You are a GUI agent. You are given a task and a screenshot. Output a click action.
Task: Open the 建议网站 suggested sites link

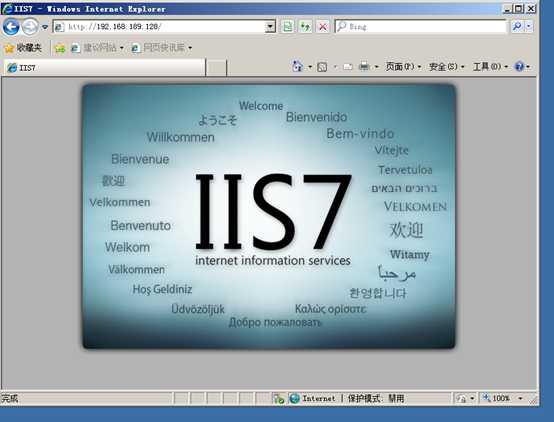coord(97,48)
